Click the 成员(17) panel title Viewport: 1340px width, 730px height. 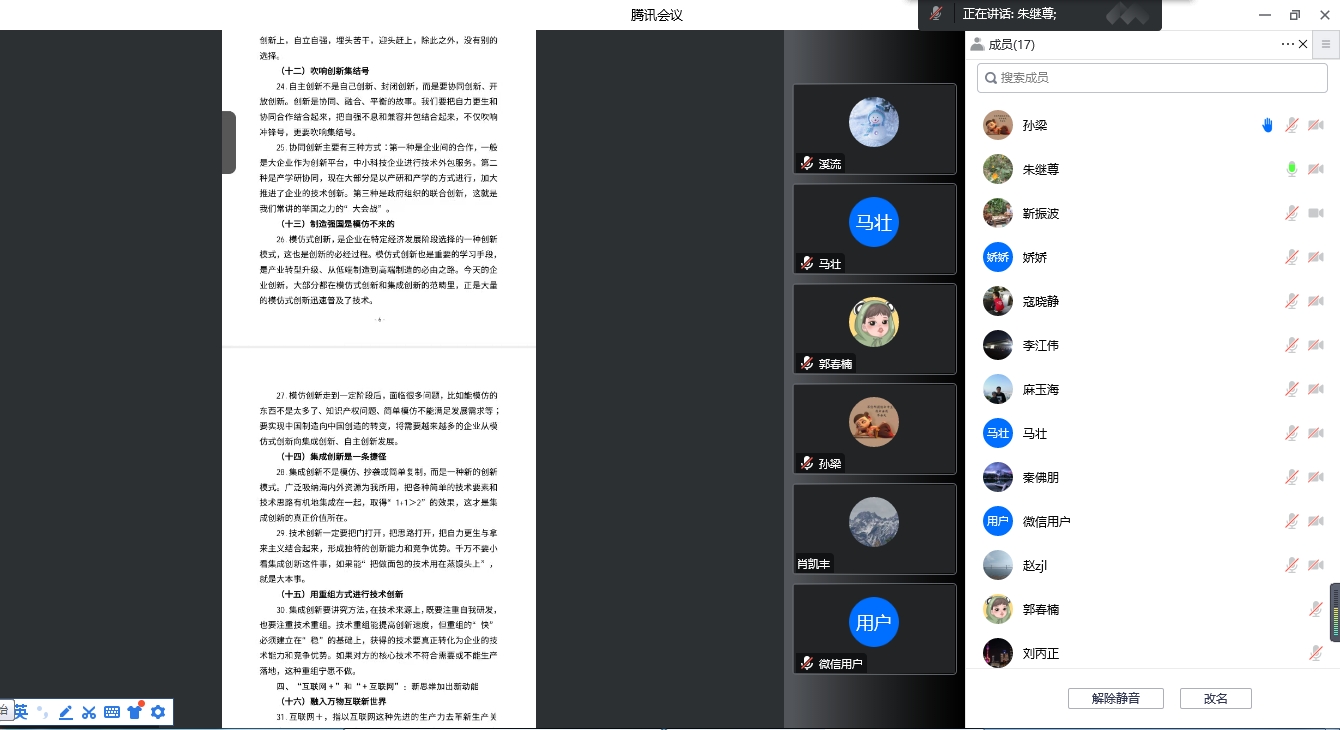(x=1011, y=44)
